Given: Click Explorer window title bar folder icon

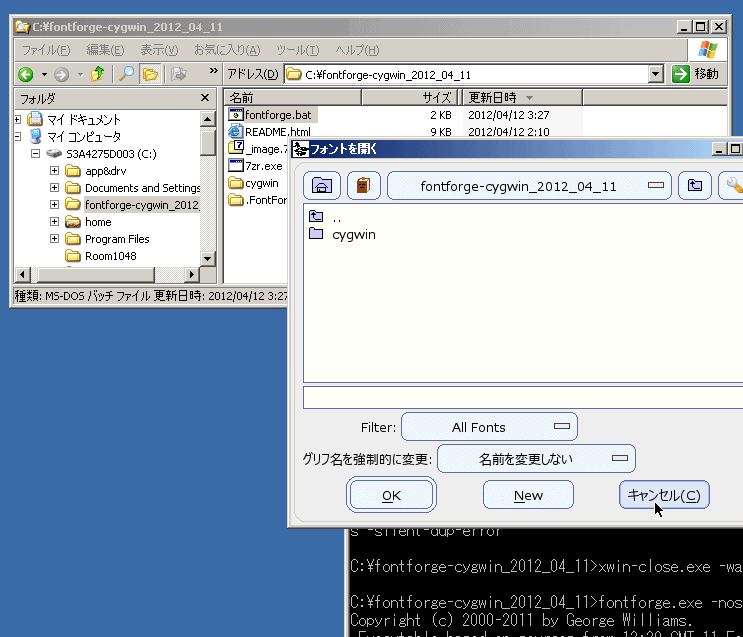Looking at the screenshot, I should coord(22,27).
